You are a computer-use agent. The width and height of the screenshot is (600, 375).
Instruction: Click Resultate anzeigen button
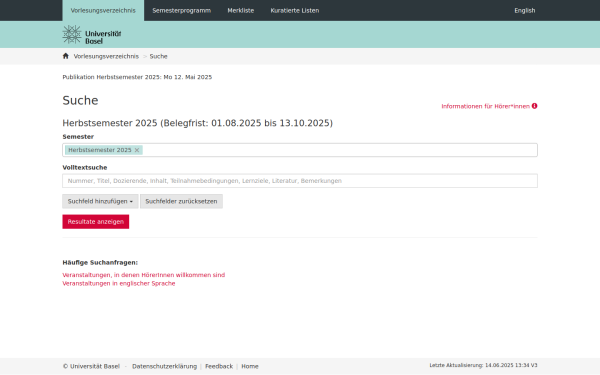(x=96, y=222)
